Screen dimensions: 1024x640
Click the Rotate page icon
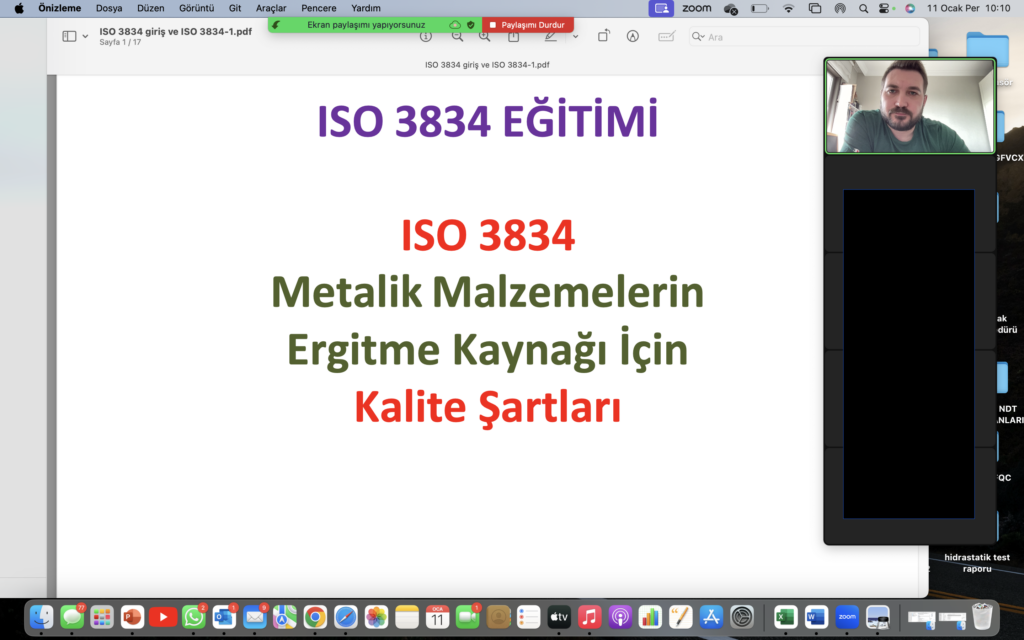click(604, 36)
